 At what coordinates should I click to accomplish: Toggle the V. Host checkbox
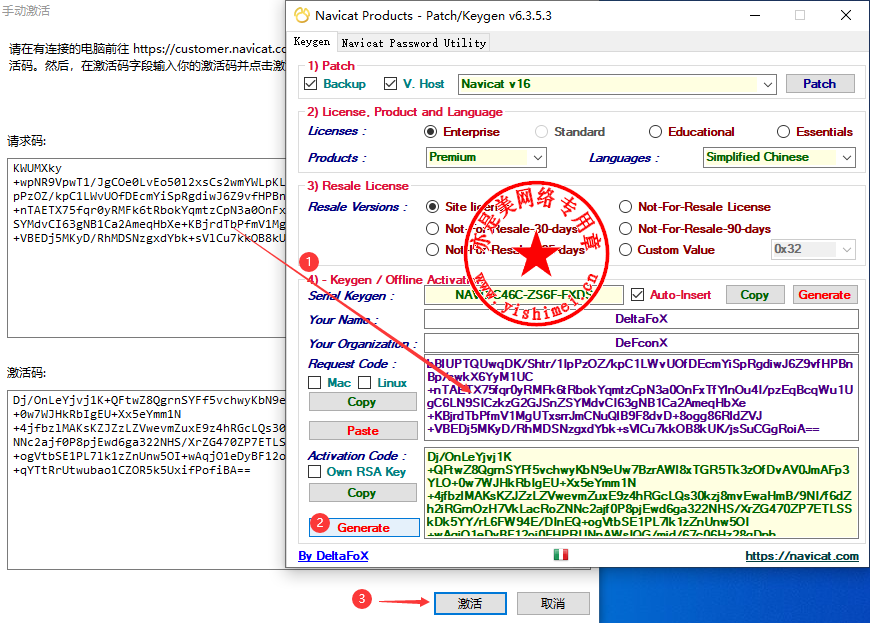[391, 84]
